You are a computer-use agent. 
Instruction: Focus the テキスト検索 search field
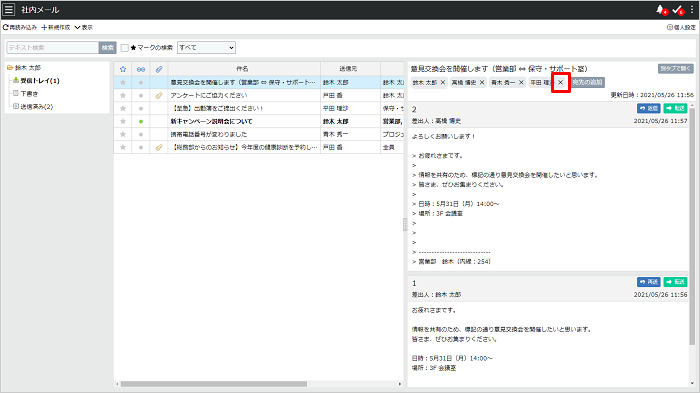click(x=52, y=47)
